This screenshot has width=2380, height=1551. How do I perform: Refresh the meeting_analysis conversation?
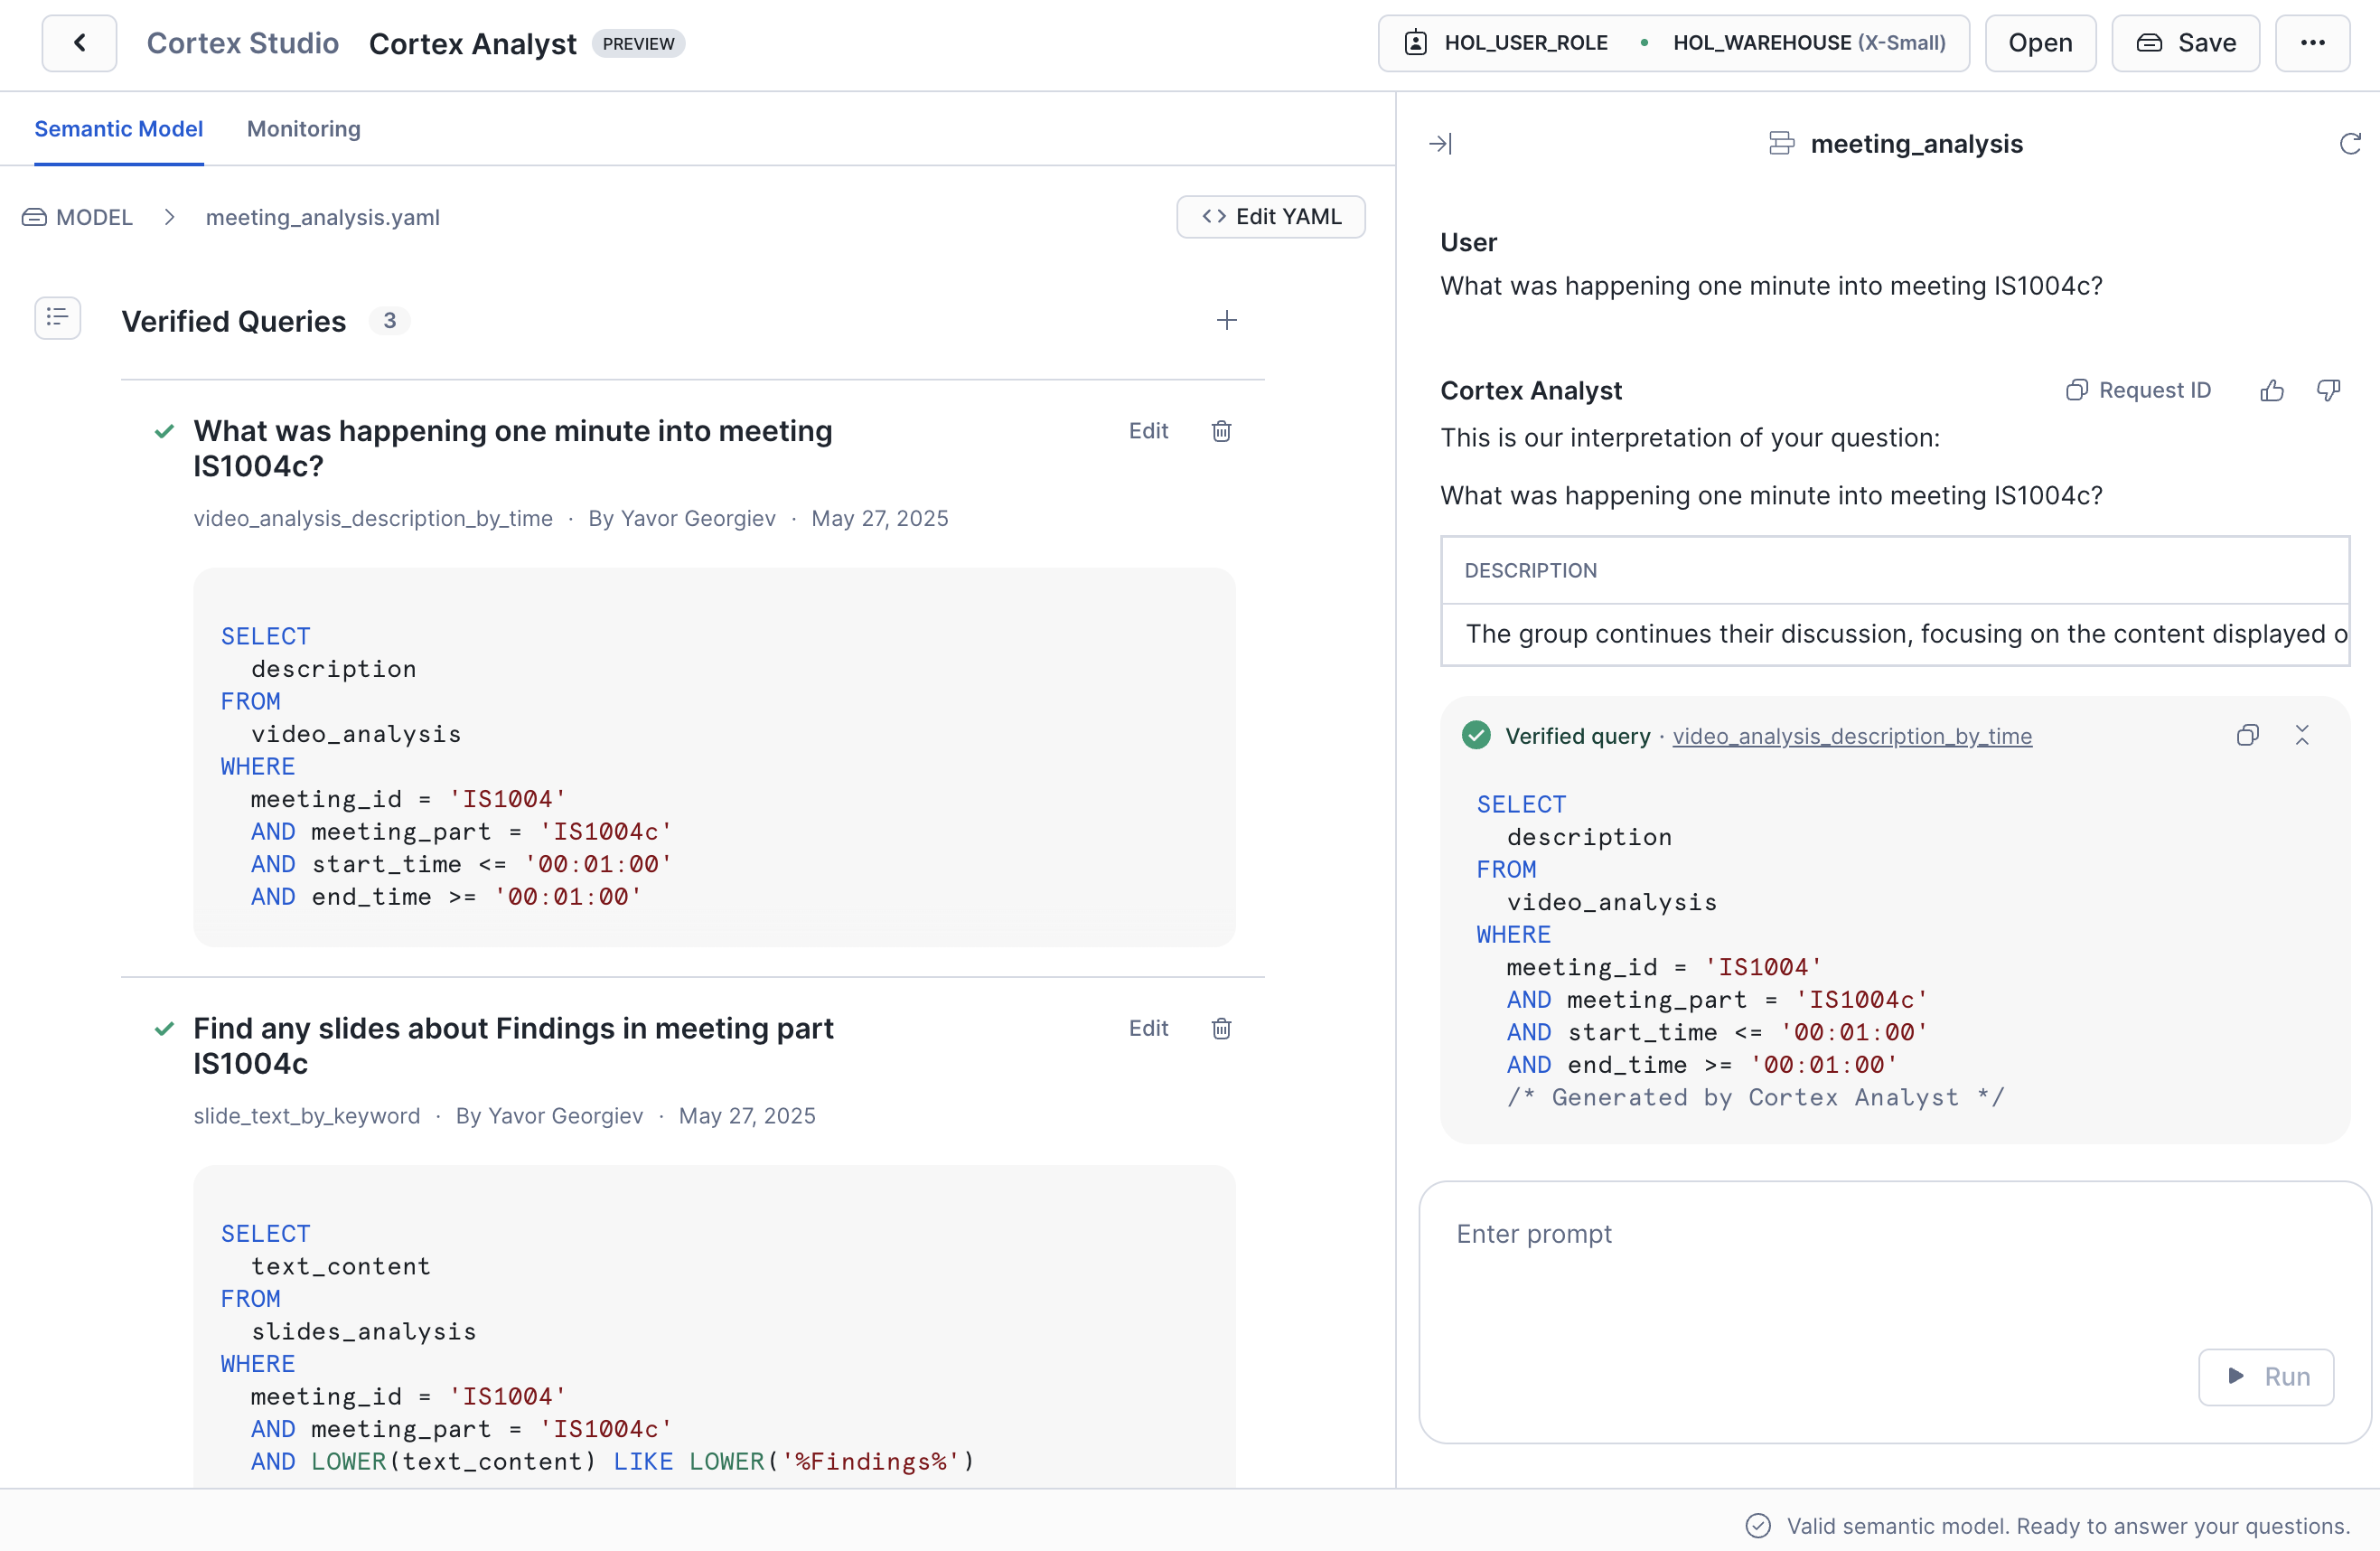2349,143
